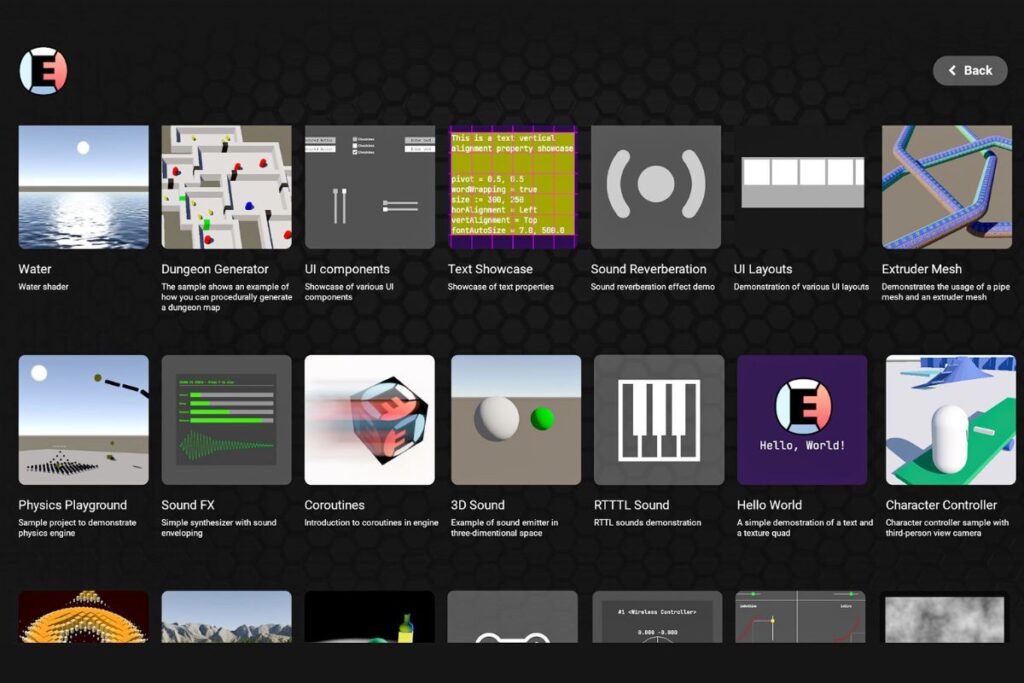Open the Coroutines spinning cube sample
This screenshot has width=1024, height=683.
click(x=369, y=420)
